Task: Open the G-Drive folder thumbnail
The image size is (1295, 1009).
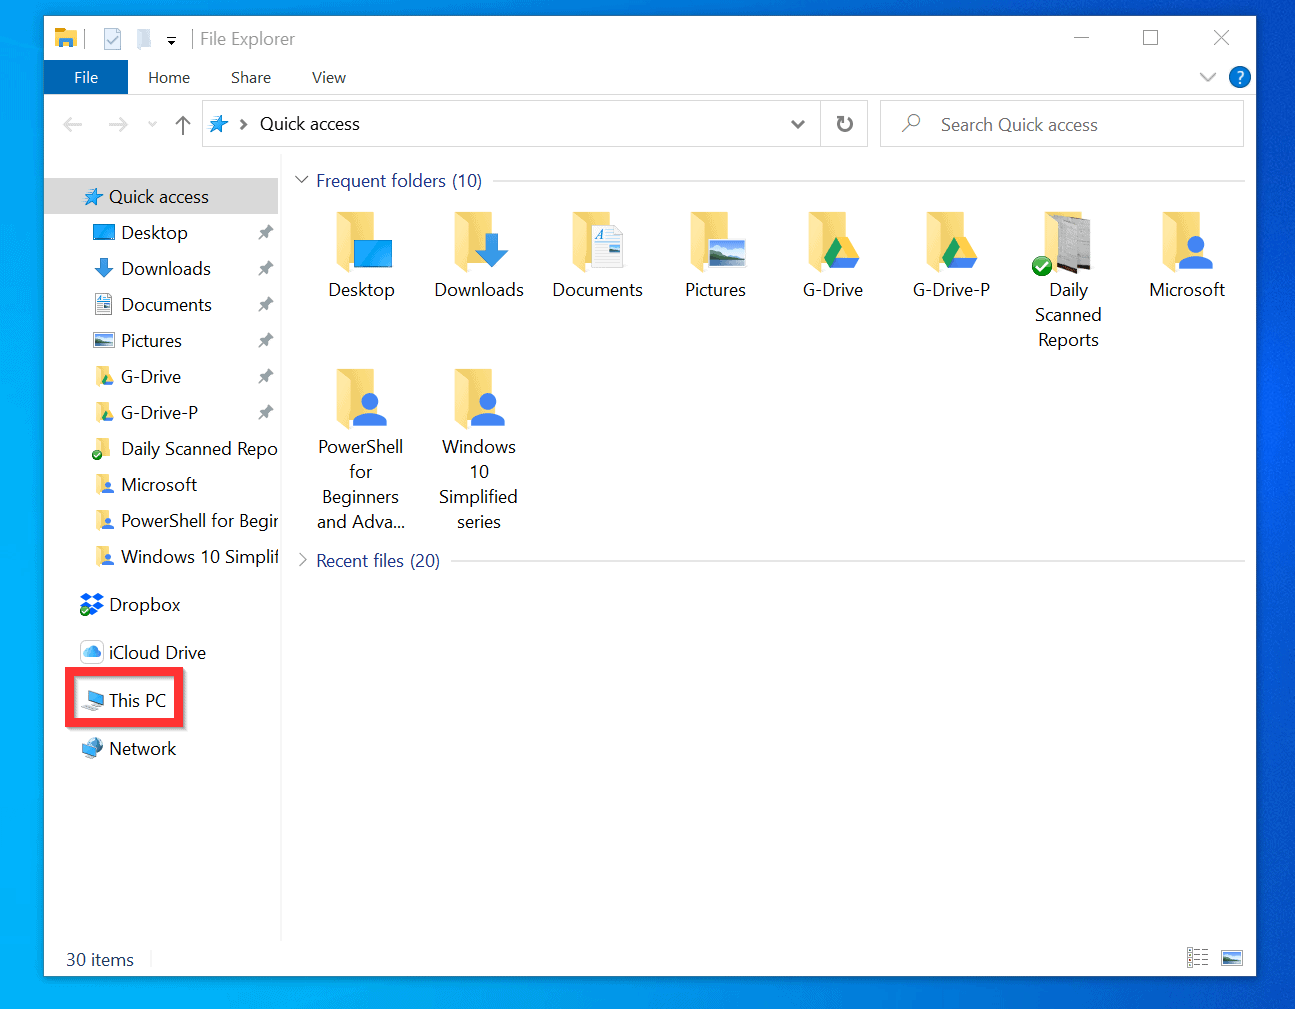Action: pyautogui.click(x=833, y=243)
